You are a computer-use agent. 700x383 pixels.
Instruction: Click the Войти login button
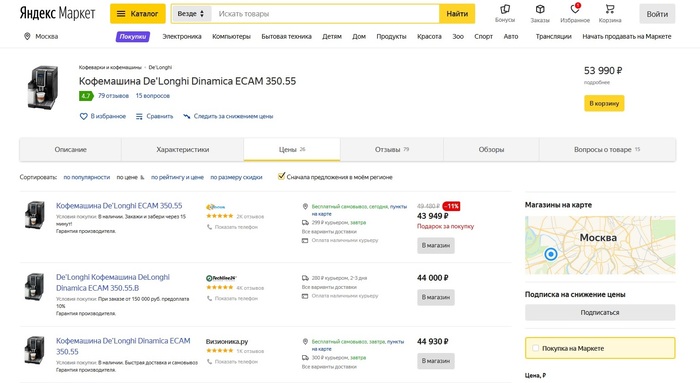tap(657, 14)
